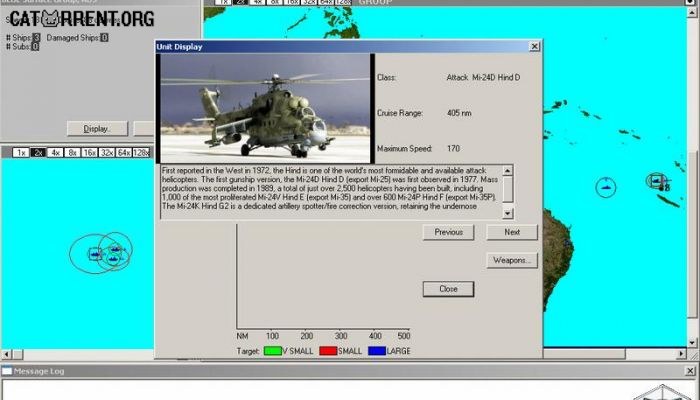The image size is (700, 400).
Task: Click main map vertical scrollbar thumb
Action: coord(692,234)
